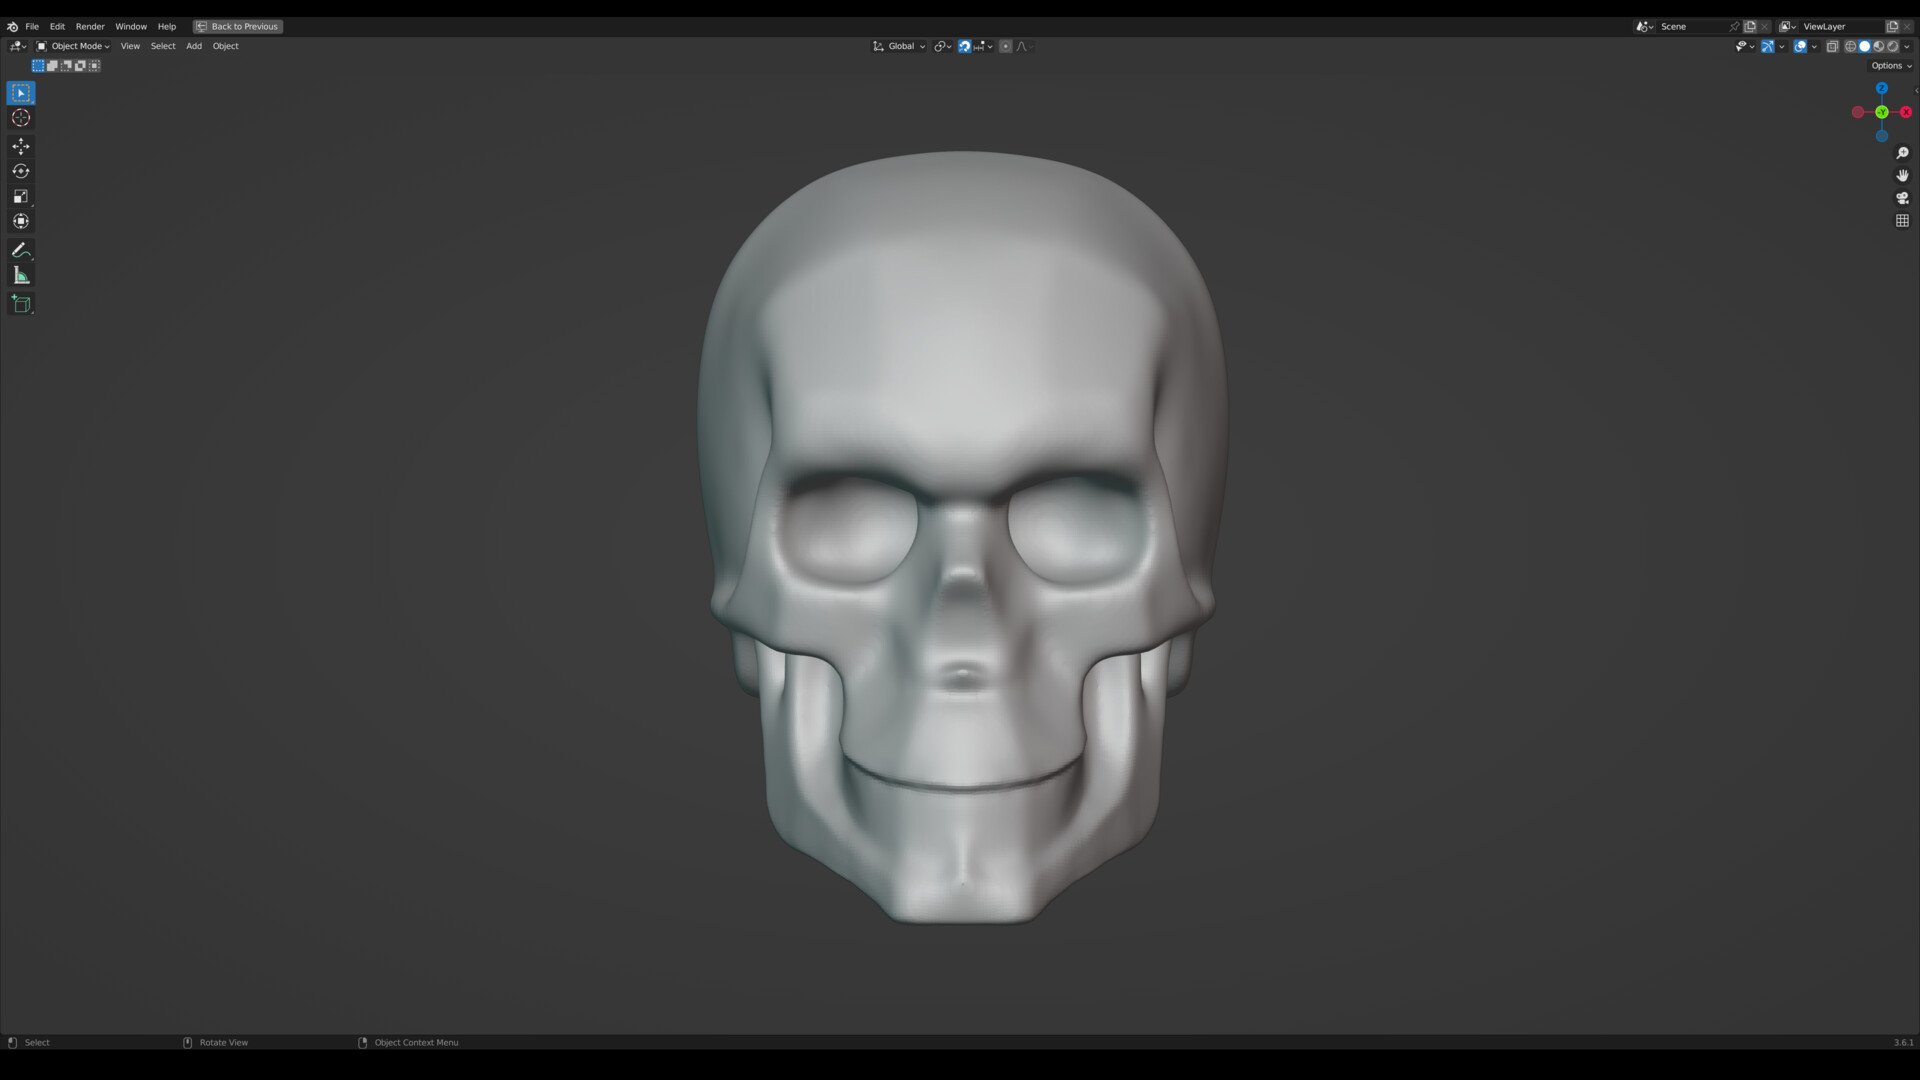Open the Render menu

[x=90, y=26]
